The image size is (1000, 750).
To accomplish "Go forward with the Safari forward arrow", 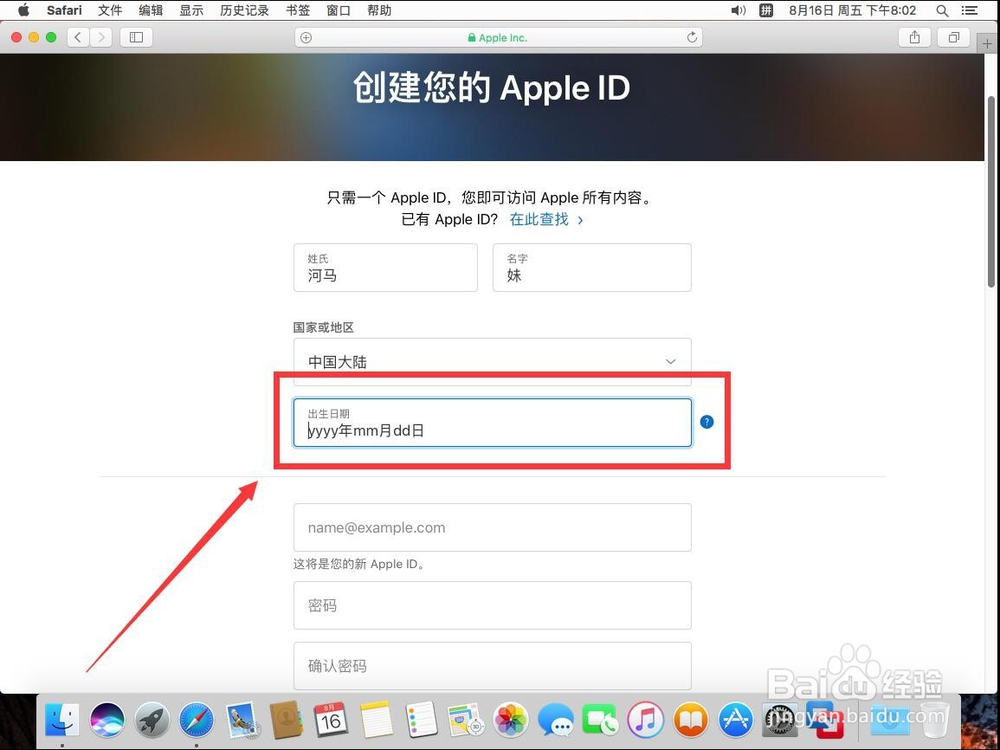I will pos(101,38).
